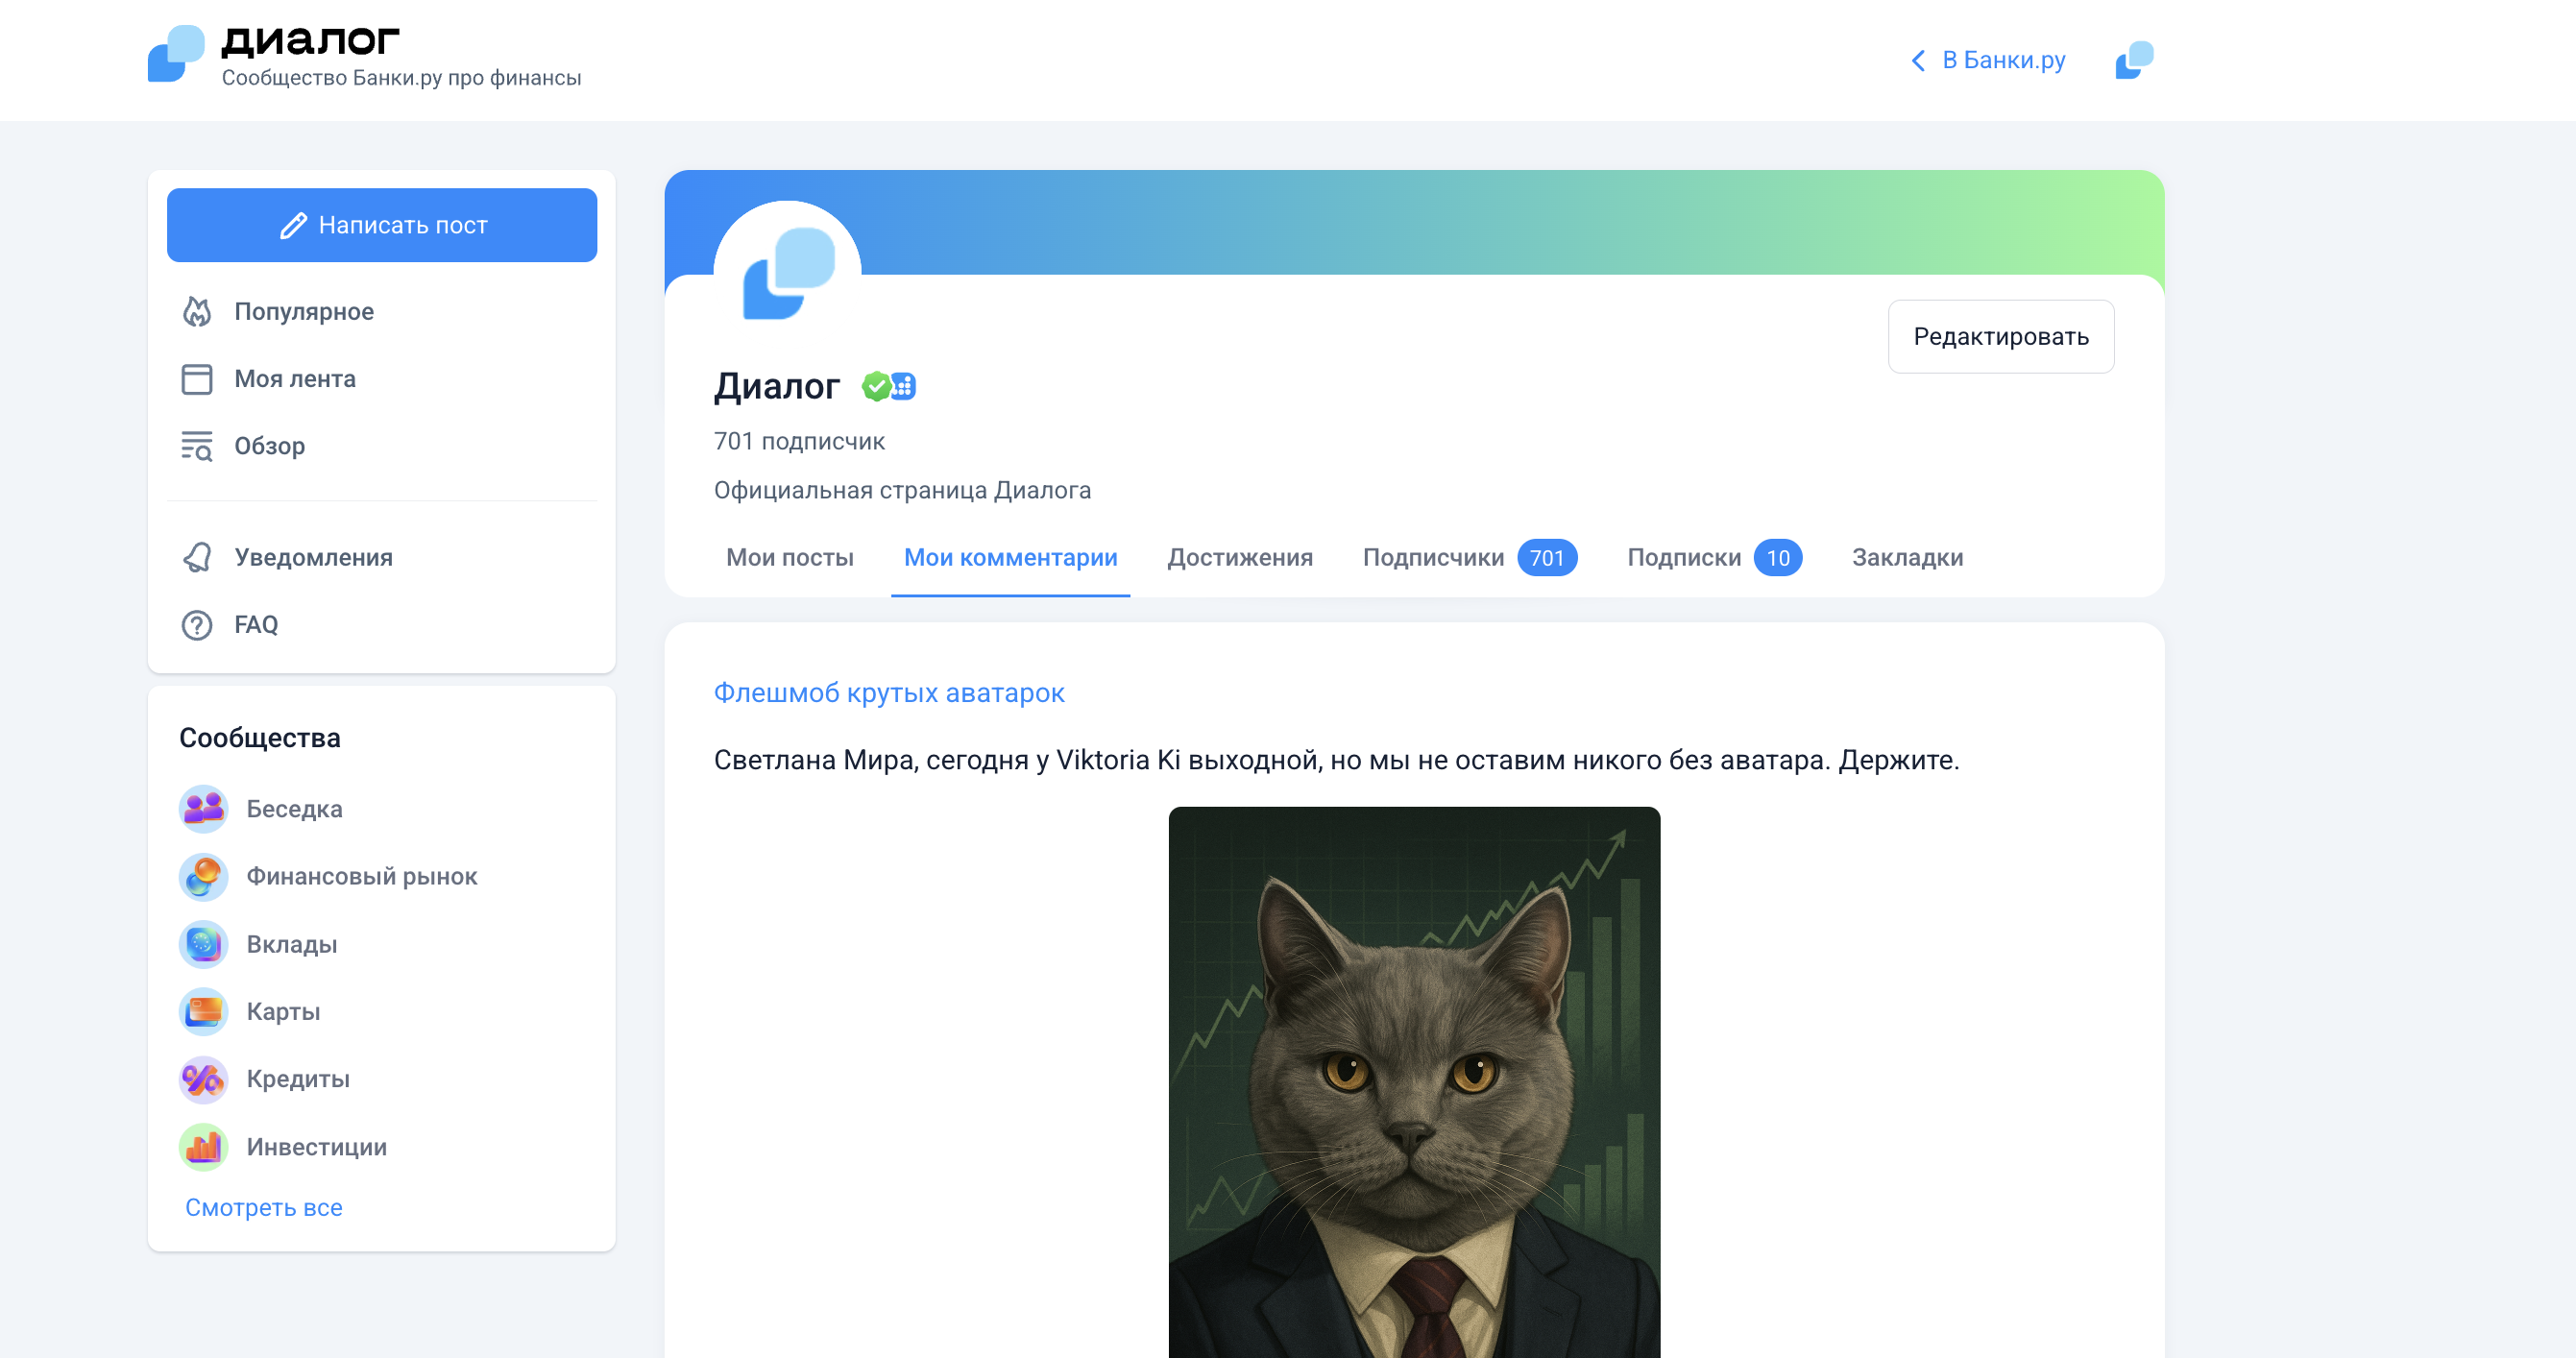Click the Диалог profile name heading

(x=777, y=386)
